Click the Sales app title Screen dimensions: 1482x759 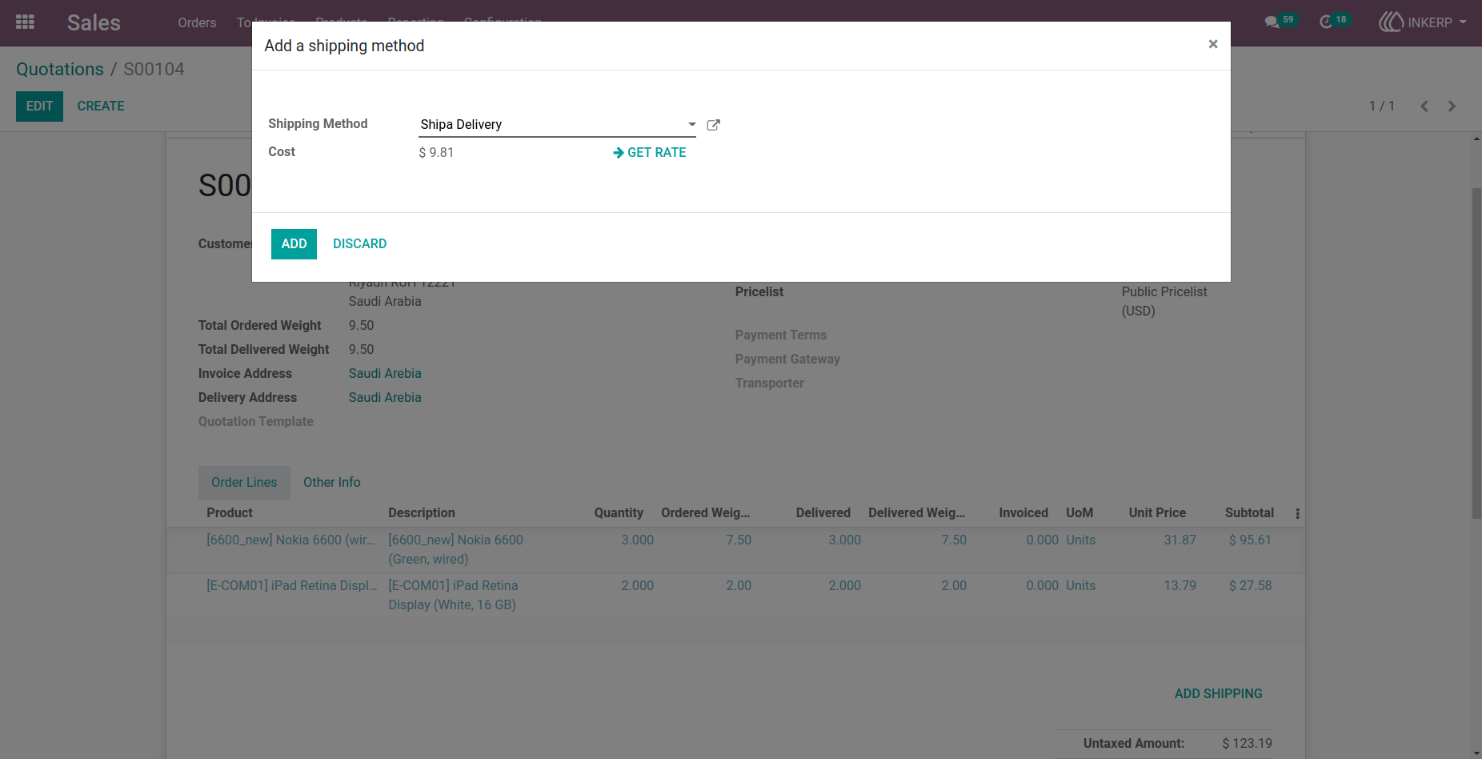coord(94,22)
